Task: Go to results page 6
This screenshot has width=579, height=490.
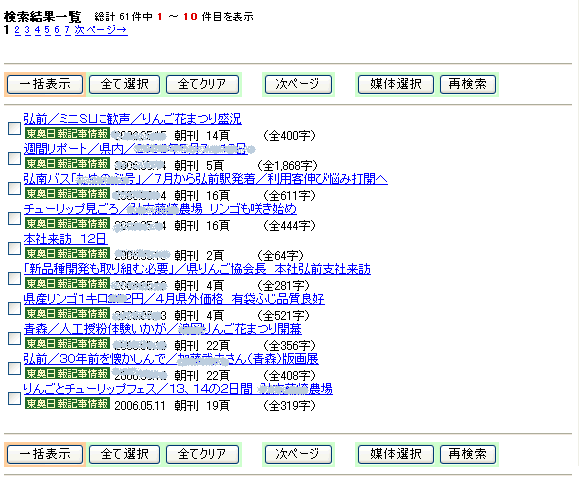Action: coord(57,30)
